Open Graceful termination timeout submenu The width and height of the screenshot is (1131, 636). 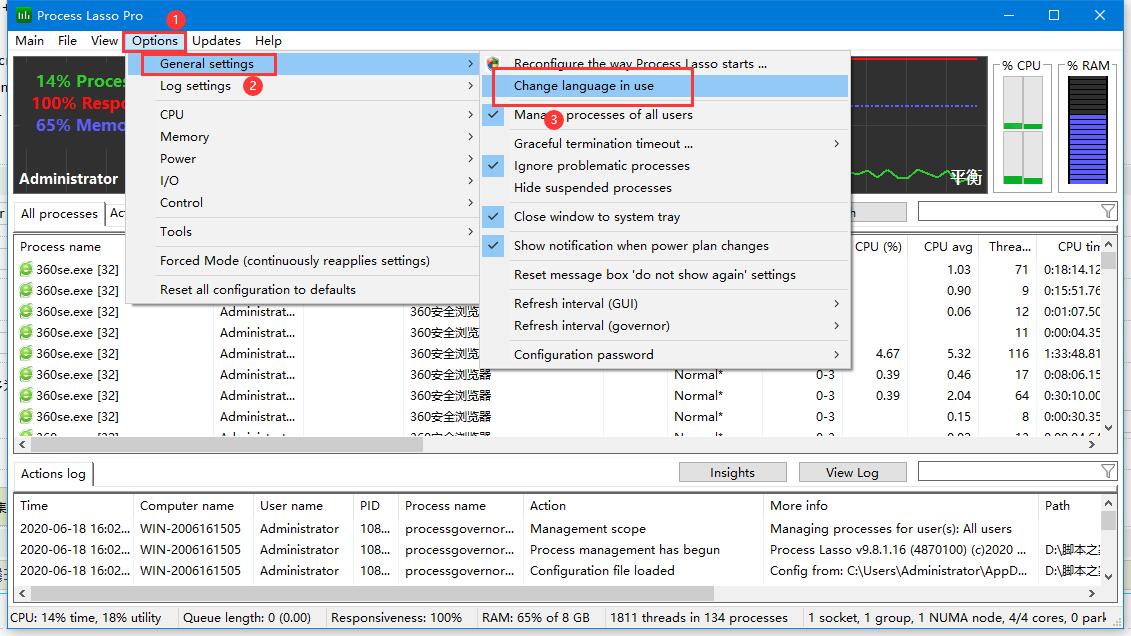pos(666,143)
